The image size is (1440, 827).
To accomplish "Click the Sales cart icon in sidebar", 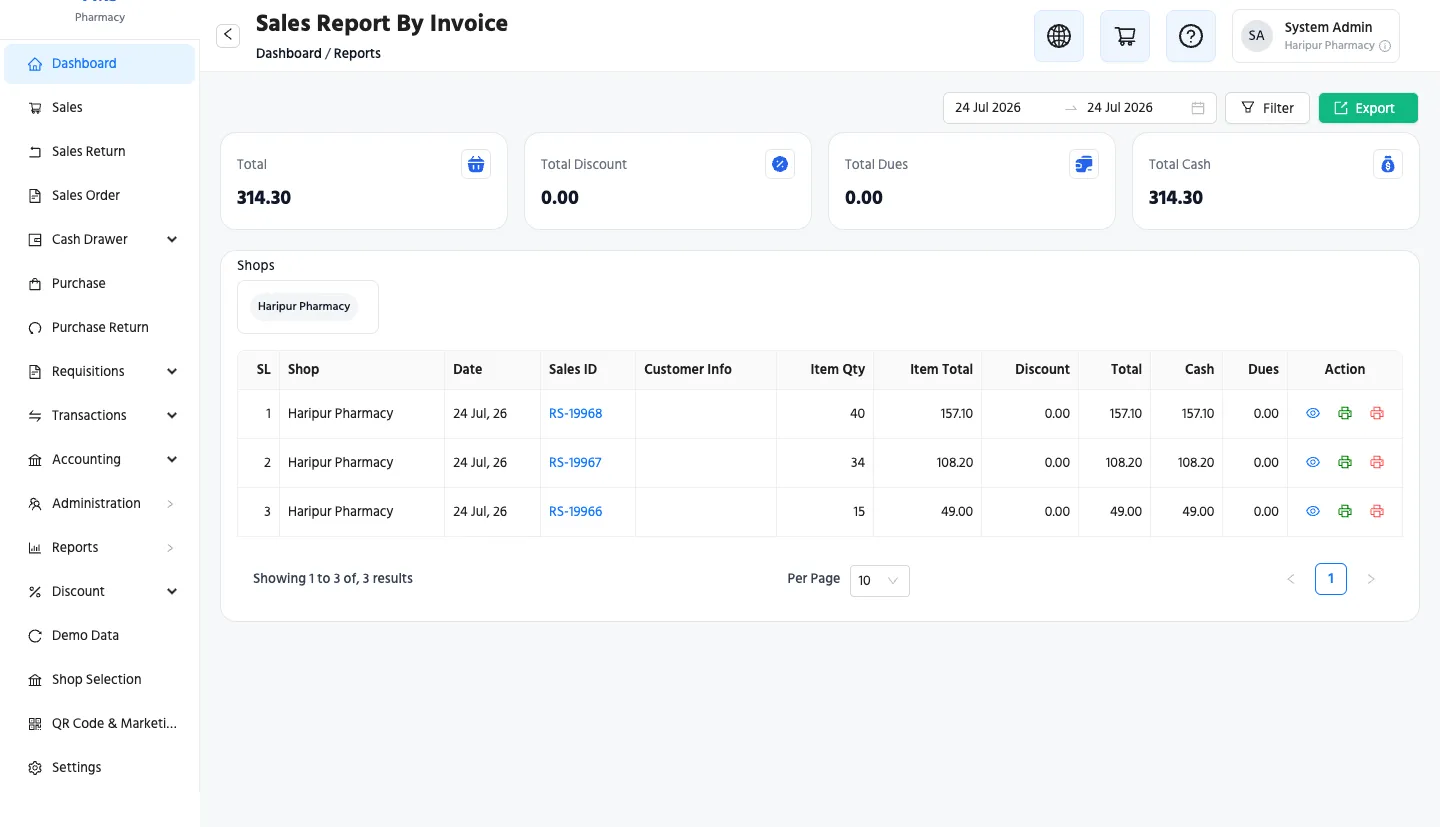I will pos(35,108).
